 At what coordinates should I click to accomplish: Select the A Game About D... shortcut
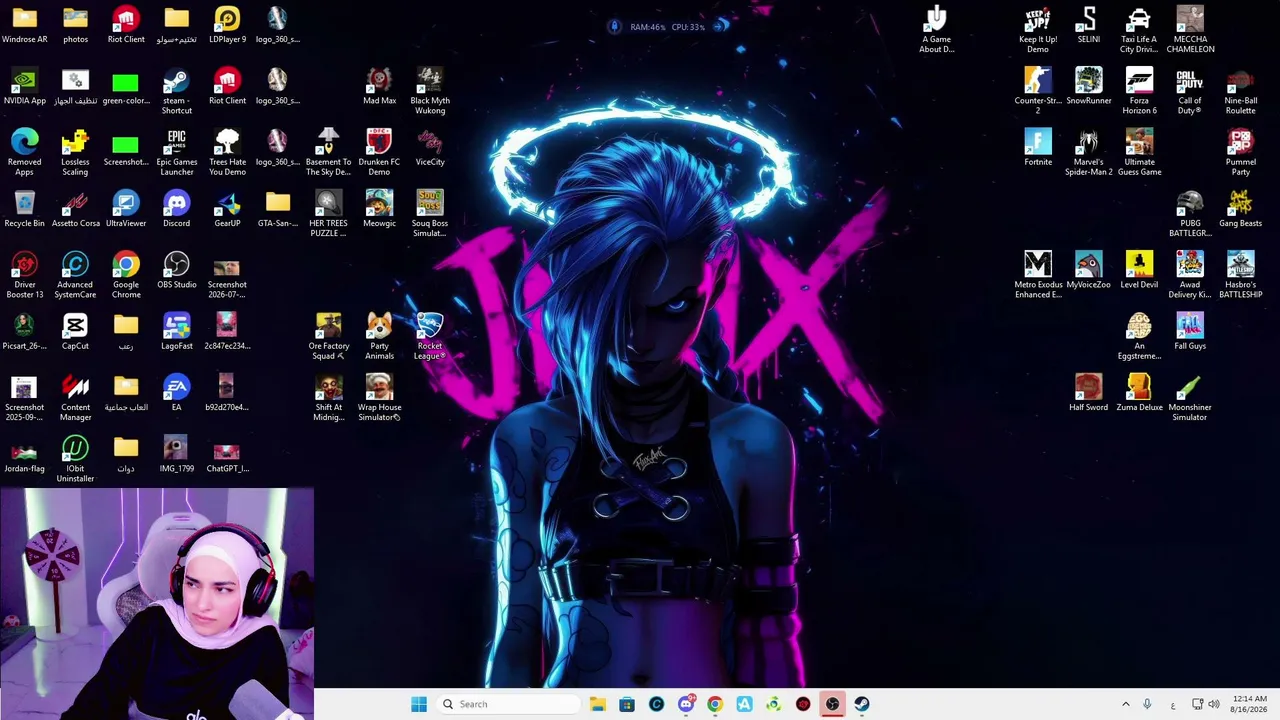[x=936, y=31]
